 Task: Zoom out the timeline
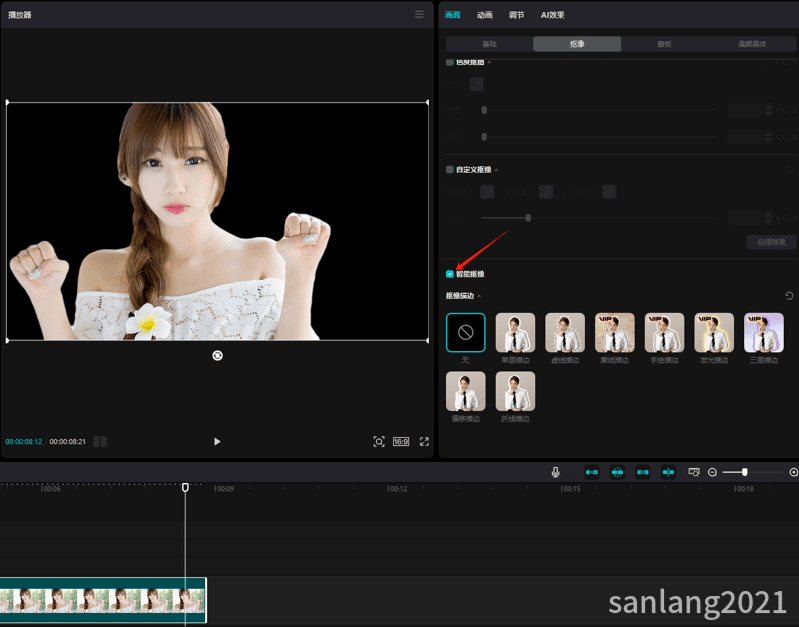(712, 472)
